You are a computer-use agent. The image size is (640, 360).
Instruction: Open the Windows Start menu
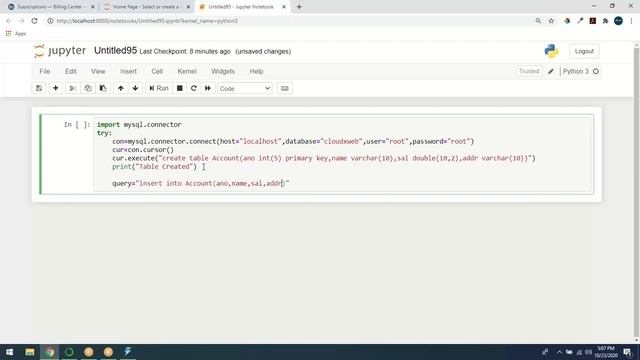pos(9,352)
